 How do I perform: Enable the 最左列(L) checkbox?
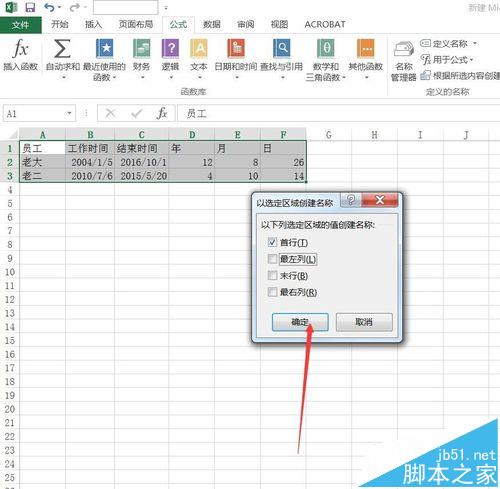272,259
